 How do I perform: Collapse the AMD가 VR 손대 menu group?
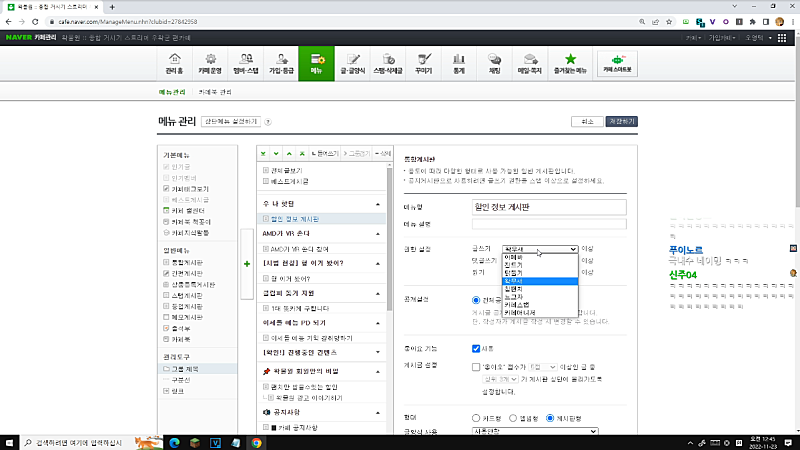click(x=379, y=233)
